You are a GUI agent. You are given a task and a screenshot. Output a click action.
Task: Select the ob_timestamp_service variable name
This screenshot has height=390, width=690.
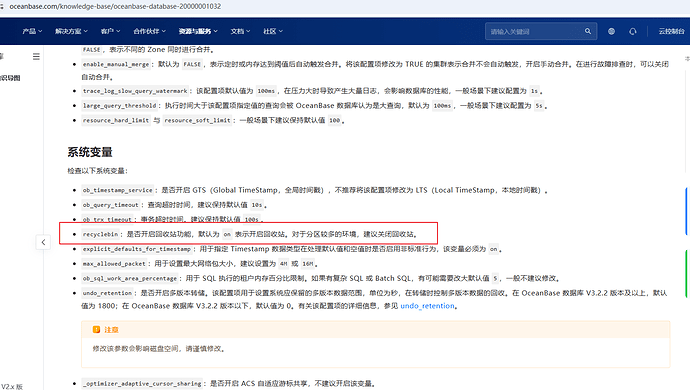pyautogui.click(x=117, y=190)
